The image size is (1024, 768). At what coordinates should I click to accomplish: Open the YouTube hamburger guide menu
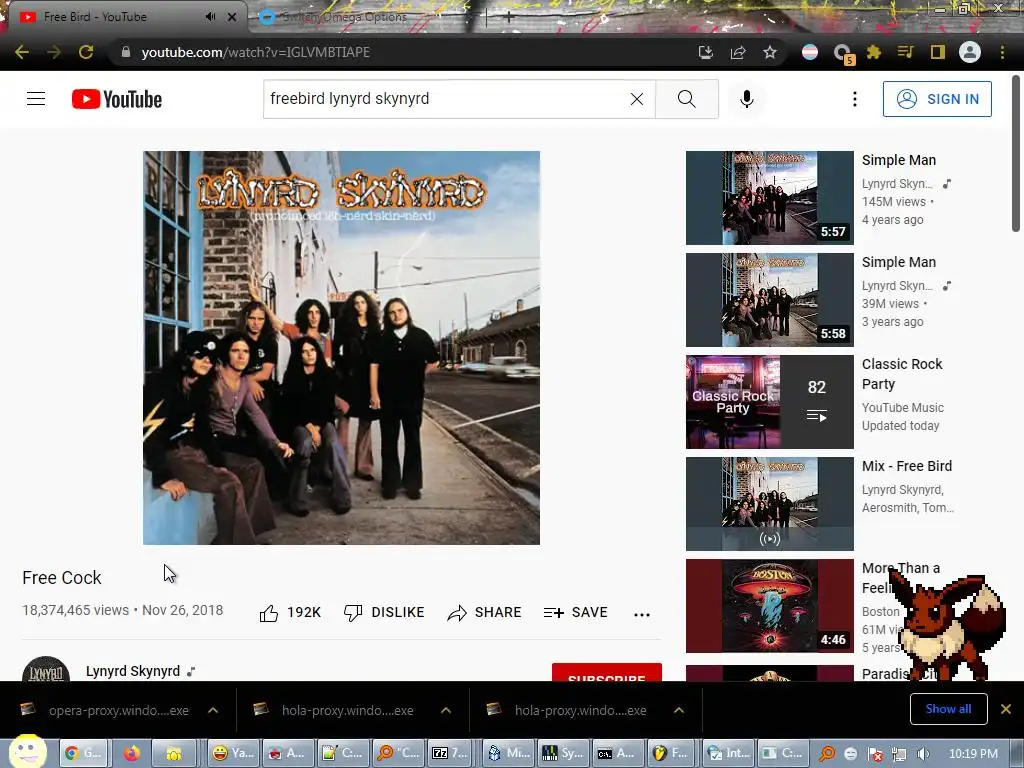(x=36, y=99)
